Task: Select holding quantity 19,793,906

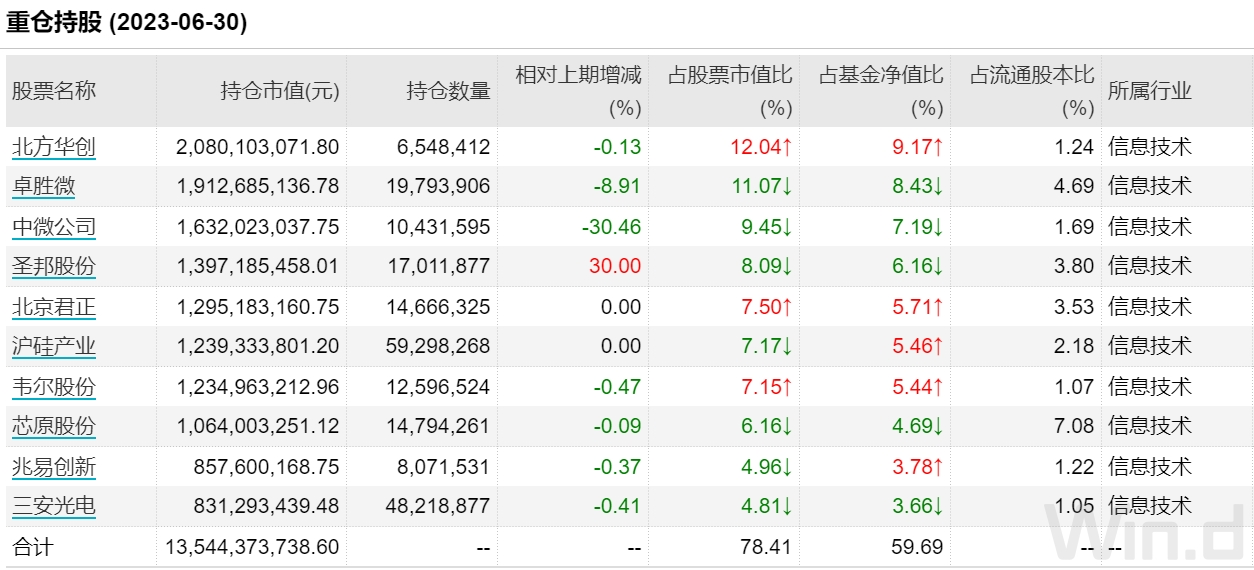Action: (438, 186)
